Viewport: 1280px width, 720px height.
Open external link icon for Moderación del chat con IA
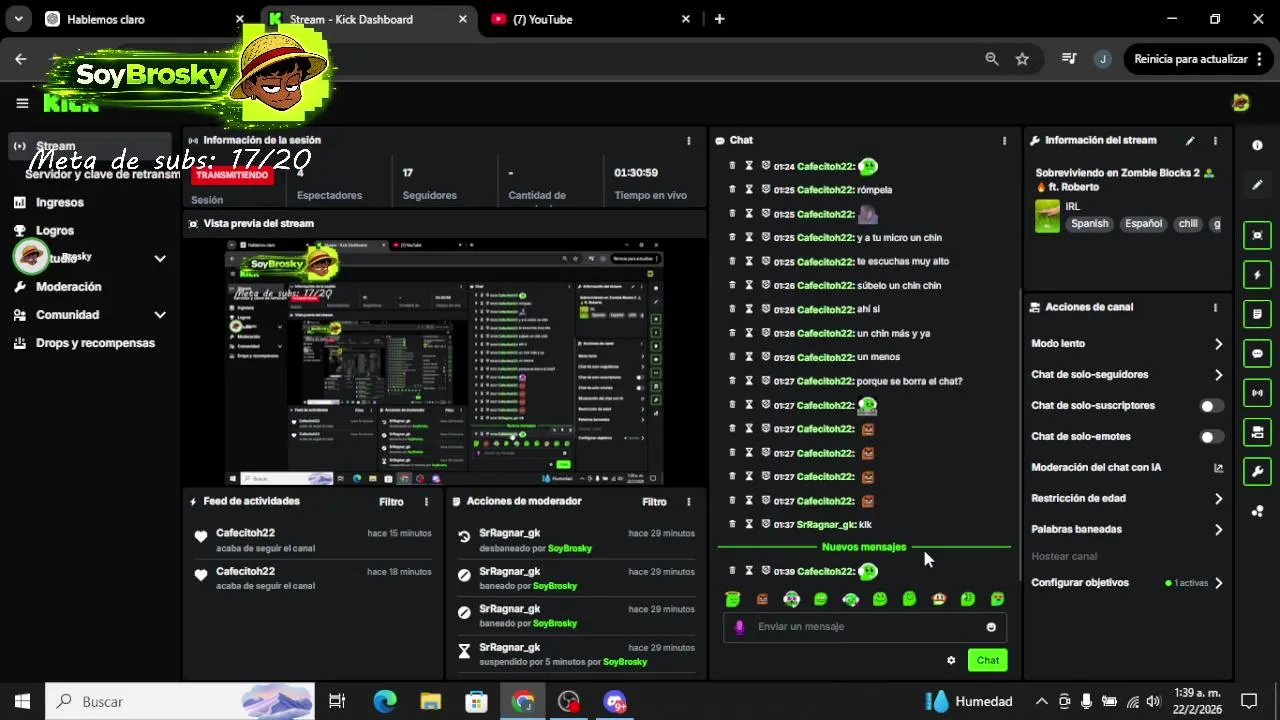1218,468
